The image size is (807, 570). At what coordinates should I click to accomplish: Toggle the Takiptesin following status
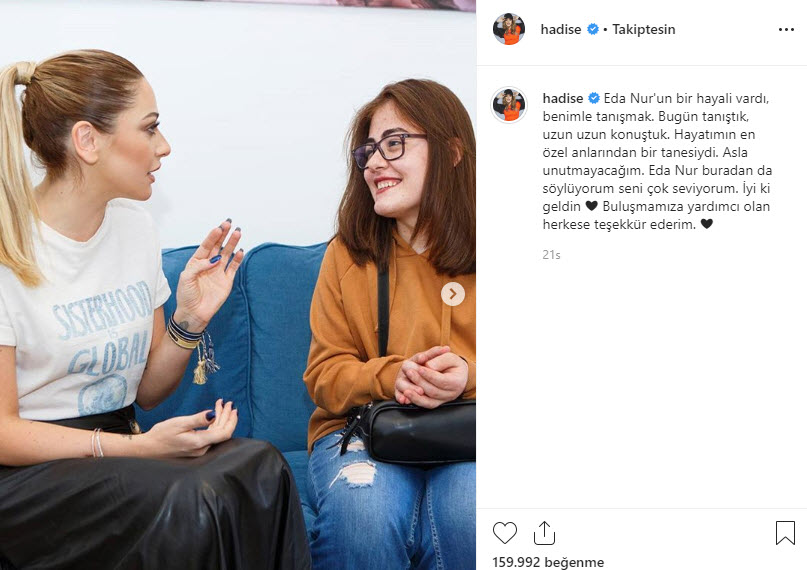[x=643, y=29]
